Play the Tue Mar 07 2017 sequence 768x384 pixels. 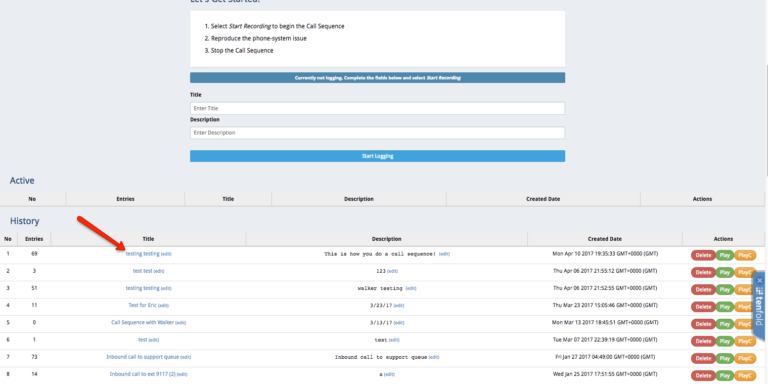pyautogui.click(x=725, y=341)
